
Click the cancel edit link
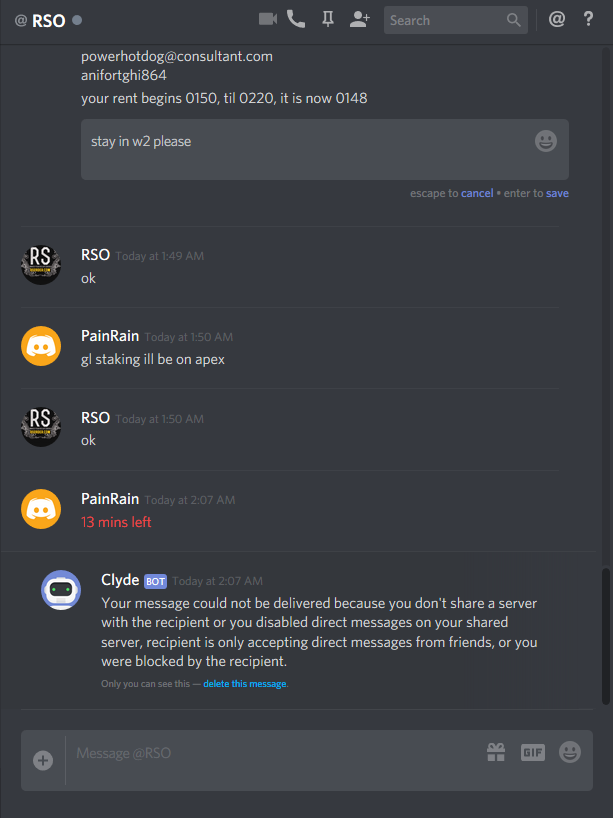[477, 193]
